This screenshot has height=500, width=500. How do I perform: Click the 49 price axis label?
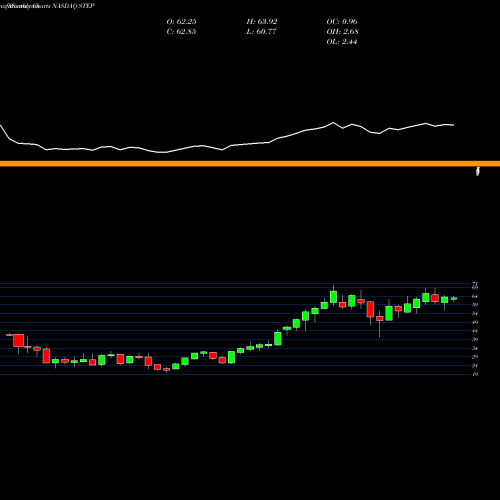[x=475, y=322]
